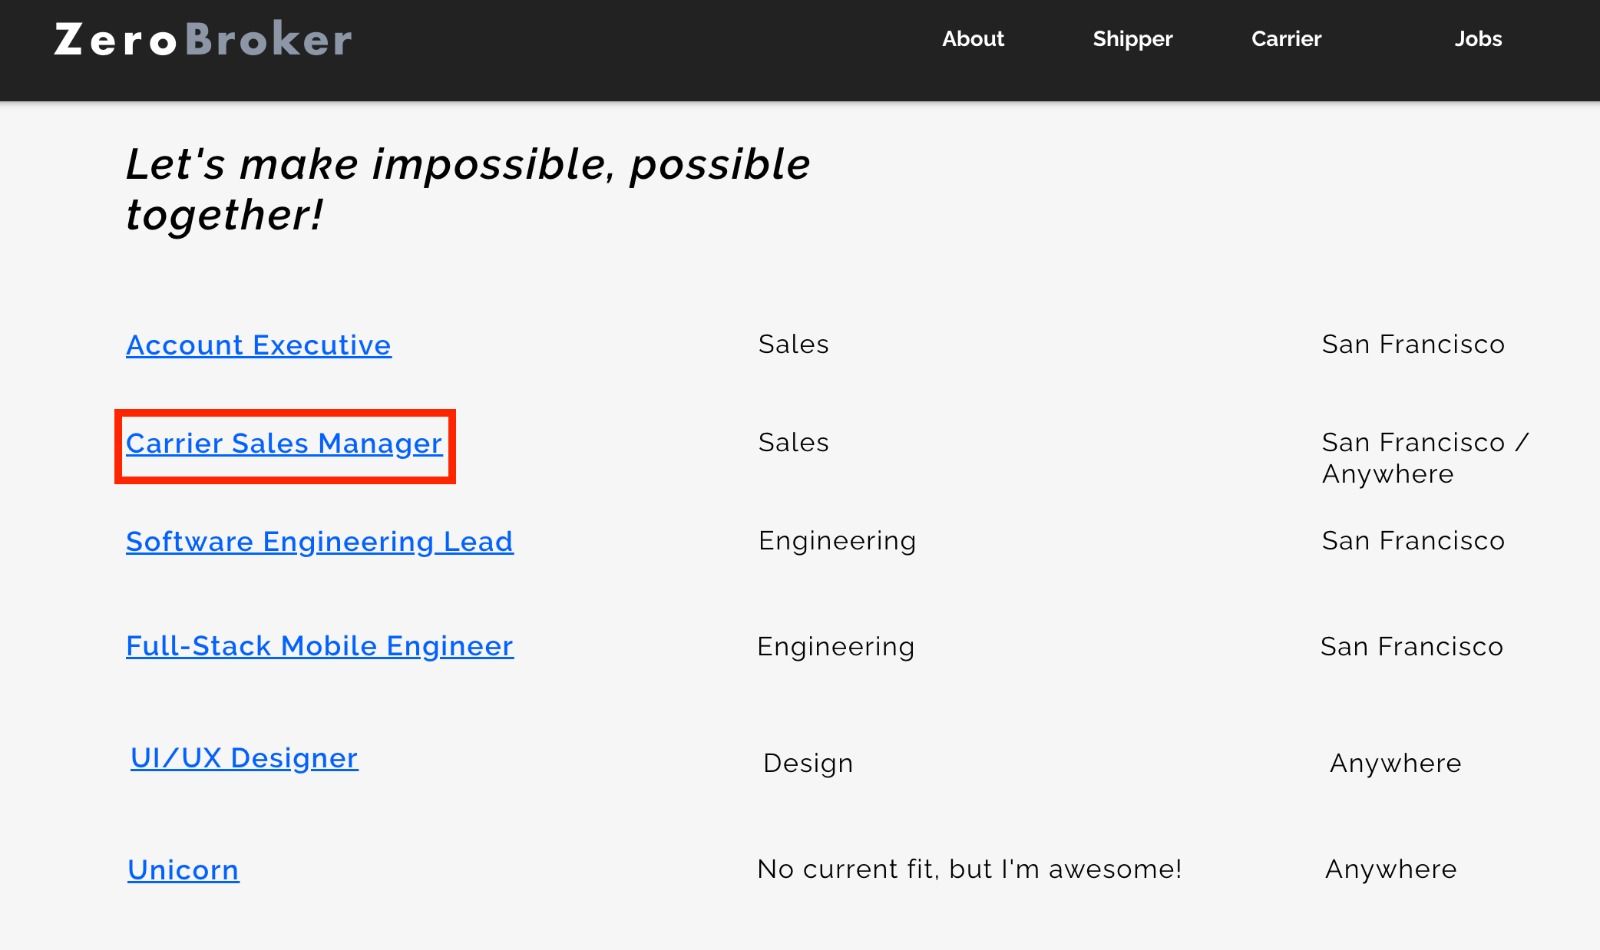Click the ZeroBroker logo
This screenshot has width=1600, height=950.
coord(203,40)
